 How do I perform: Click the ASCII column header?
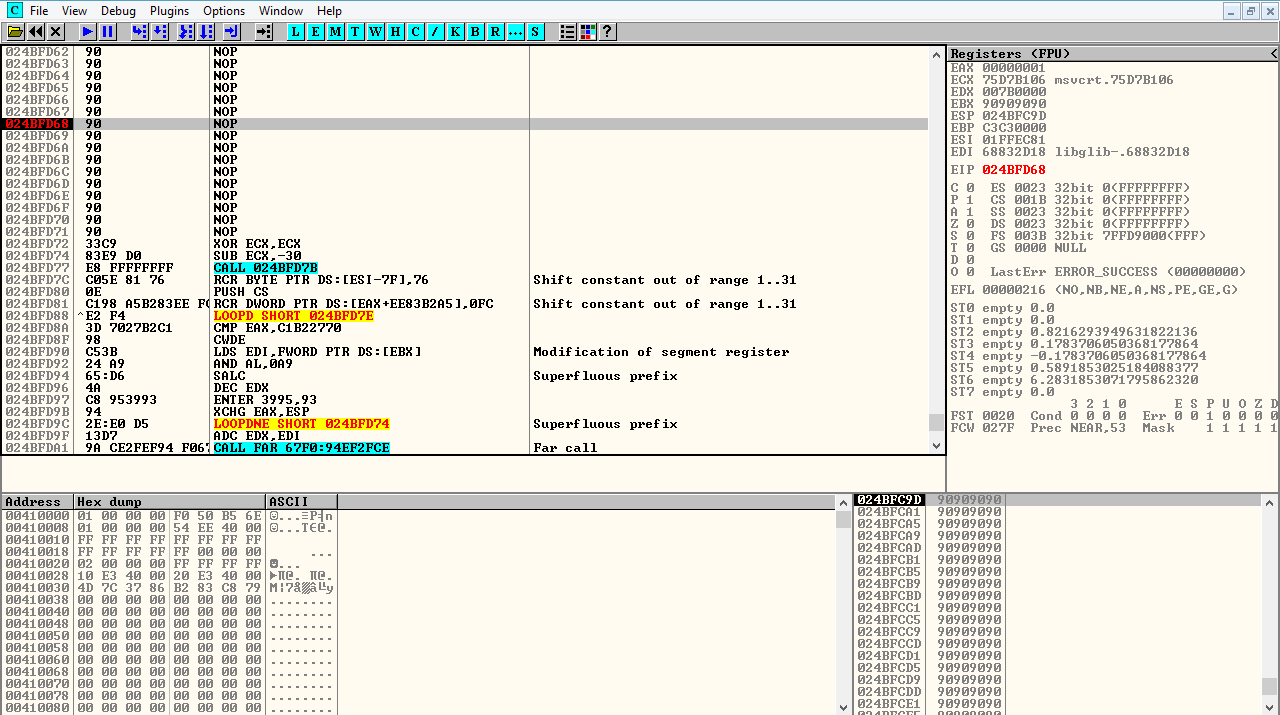coord(301,502)
